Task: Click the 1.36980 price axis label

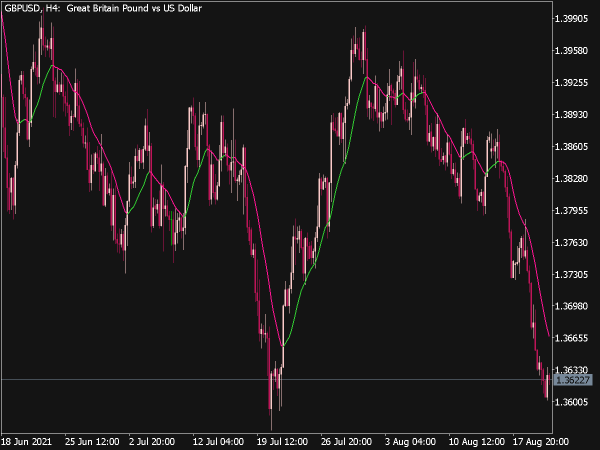Action: click(571, 306)
